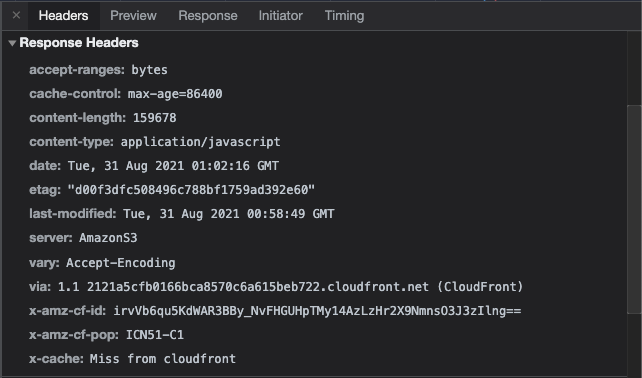Select the content-type header name

click(71, 142)
